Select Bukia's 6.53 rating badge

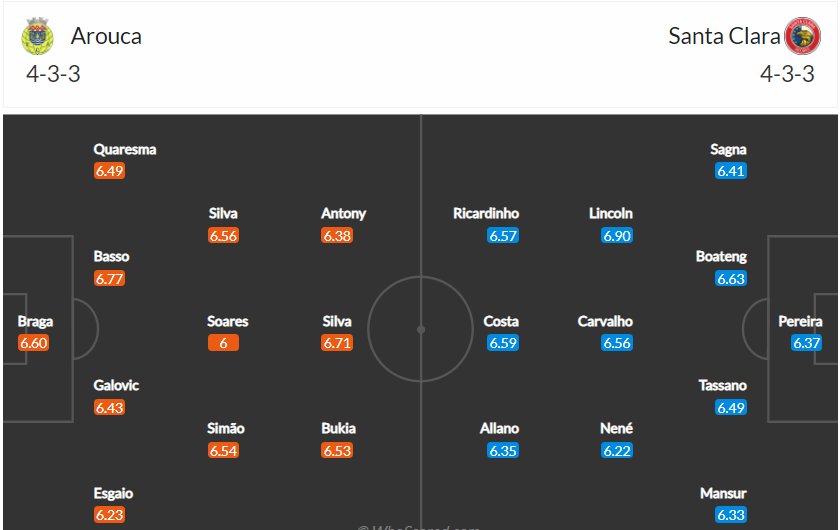coord(337,451)
